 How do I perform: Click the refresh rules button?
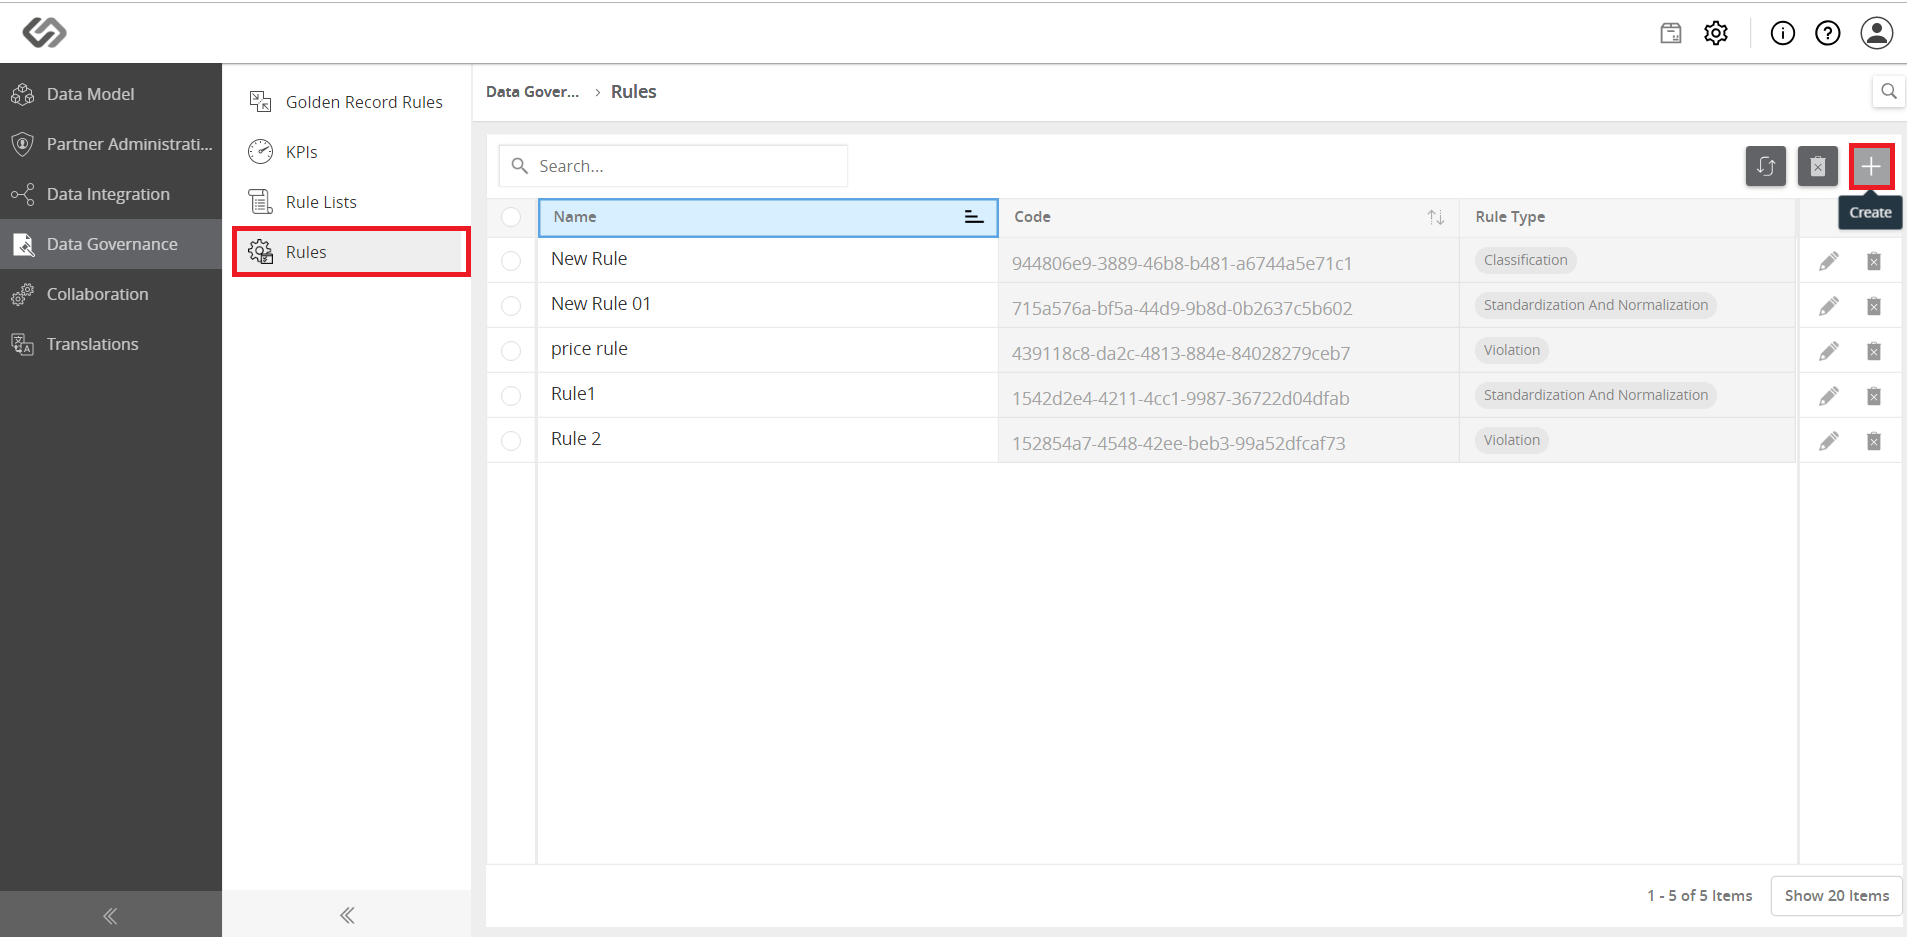click(x=1766, y=166)
